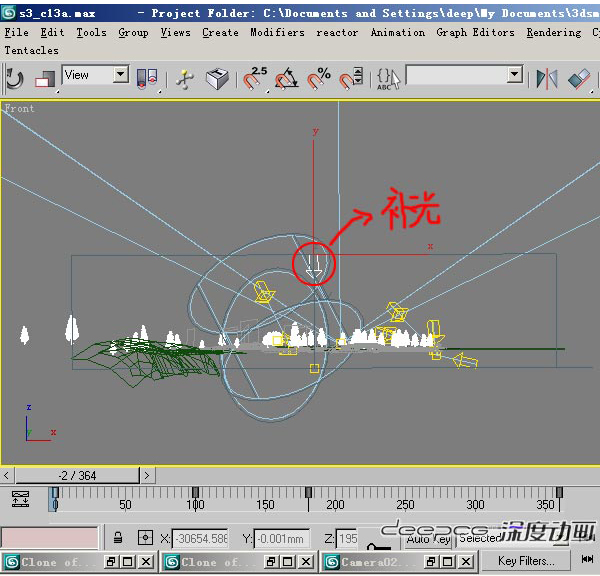This screenshot has height=576, width=600.
Task: Toggle Percent Snap magnet
Action: pos(319,78)
